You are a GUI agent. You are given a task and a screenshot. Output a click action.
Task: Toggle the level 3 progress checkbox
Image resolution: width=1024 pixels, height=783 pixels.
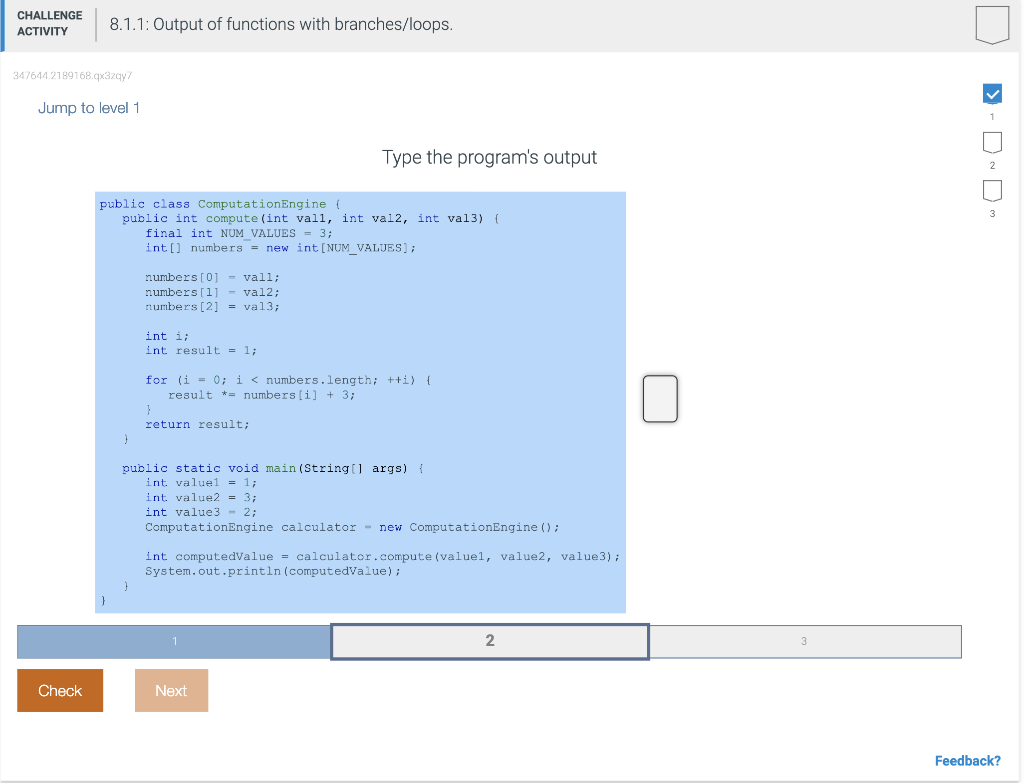click(x=992, y=192)
